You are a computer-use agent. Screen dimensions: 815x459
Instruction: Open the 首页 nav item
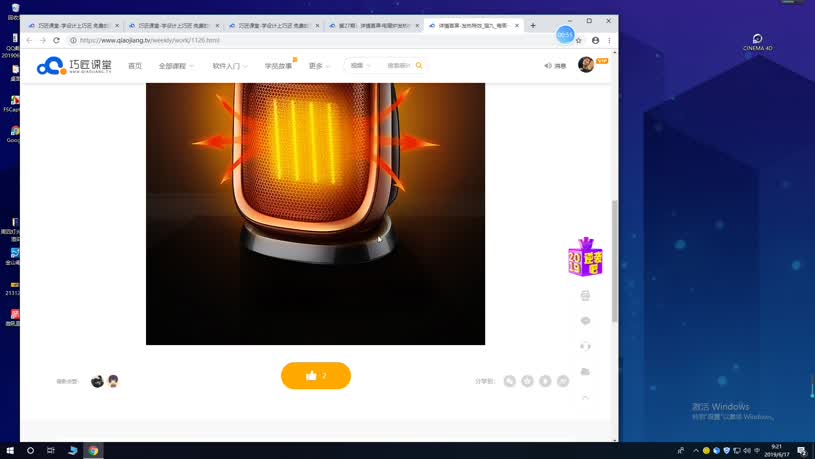click(x=135, y=66)
